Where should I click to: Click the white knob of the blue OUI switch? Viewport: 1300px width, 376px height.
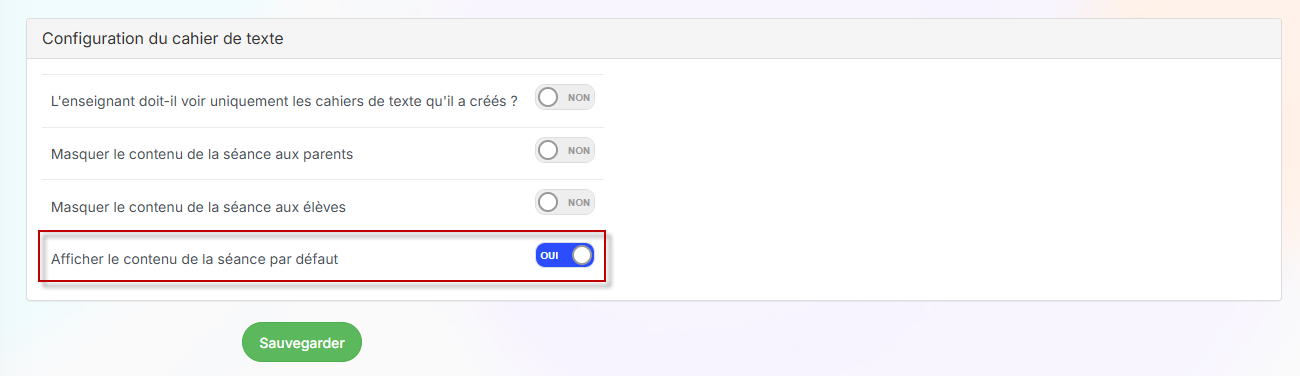(581, 255)
